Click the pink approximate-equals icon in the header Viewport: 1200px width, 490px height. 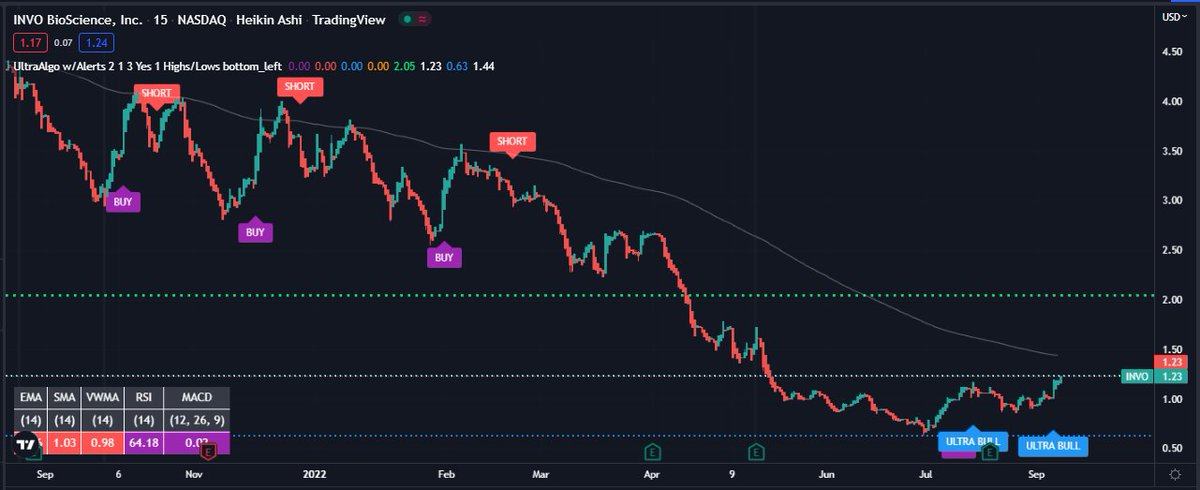423,19
